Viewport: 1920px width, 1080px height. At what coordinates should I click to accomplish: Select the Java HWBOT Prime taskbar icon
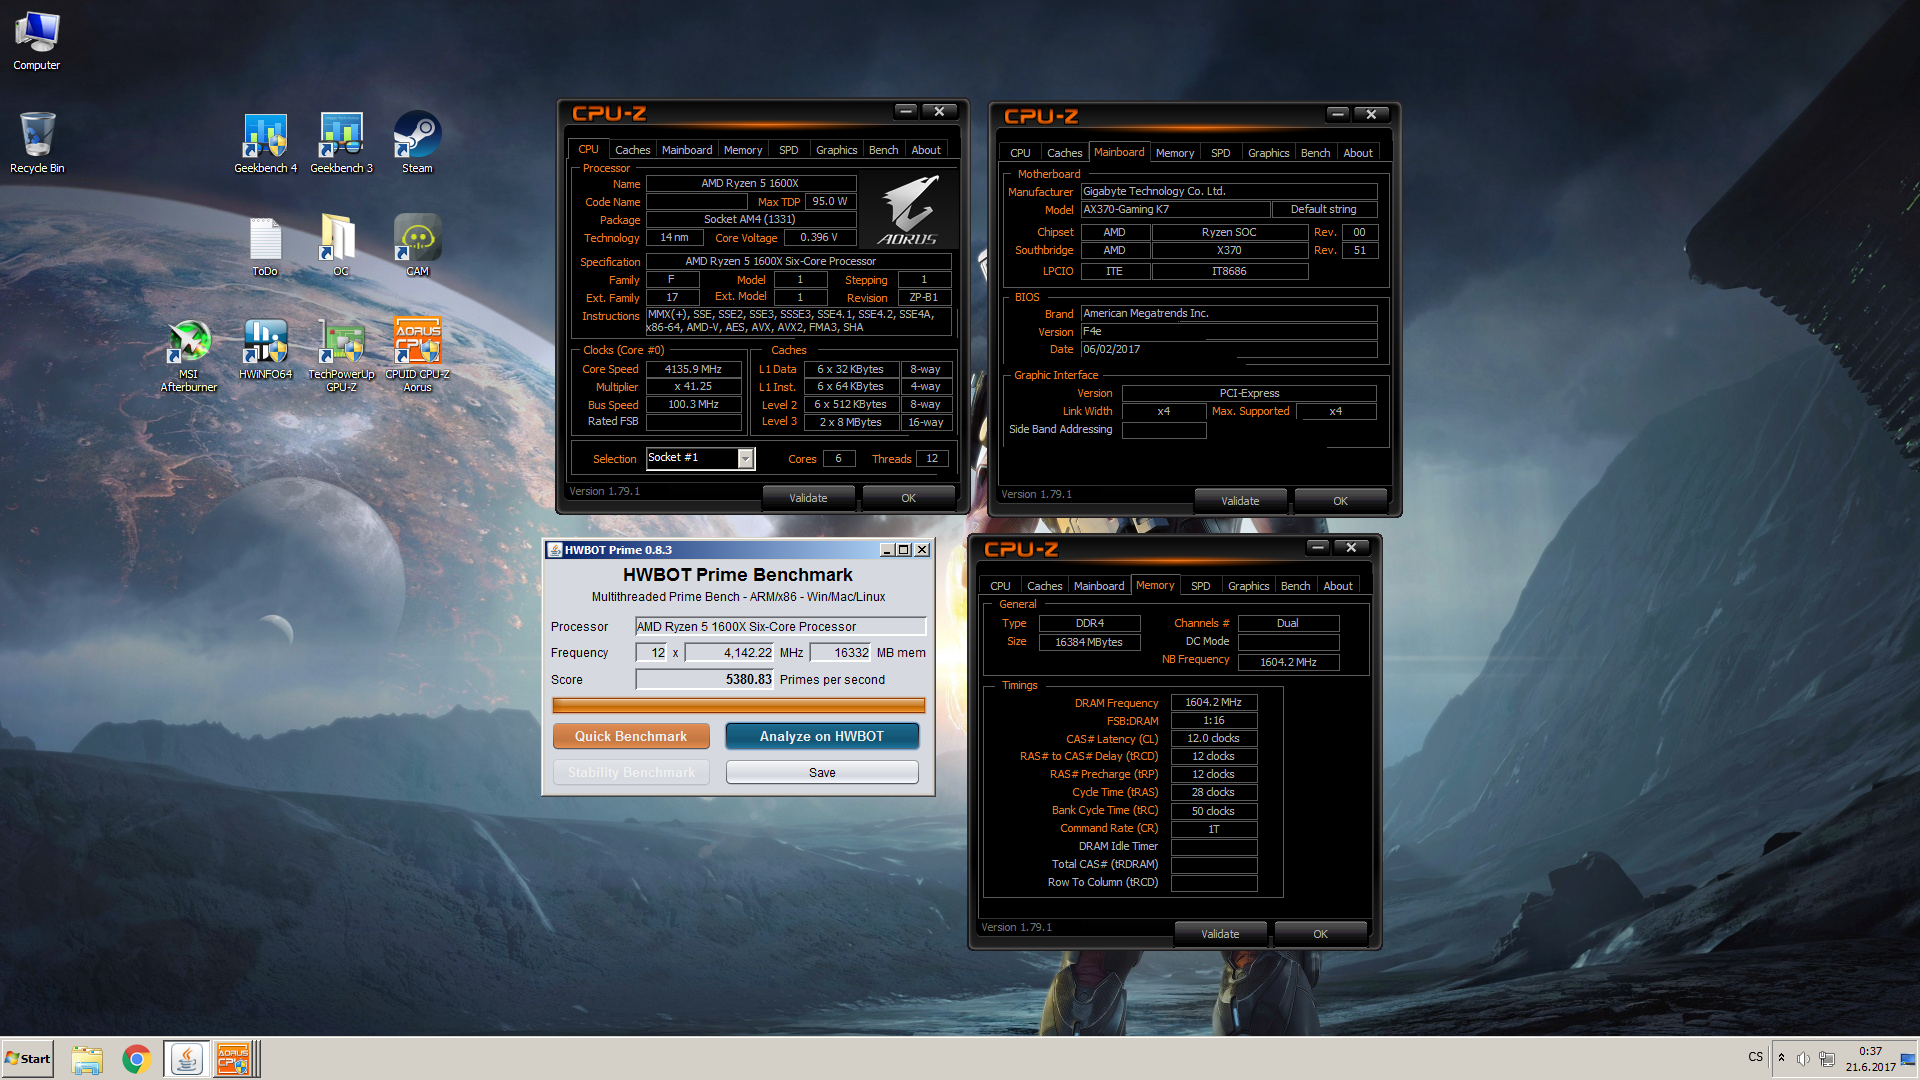[186, 1059]
